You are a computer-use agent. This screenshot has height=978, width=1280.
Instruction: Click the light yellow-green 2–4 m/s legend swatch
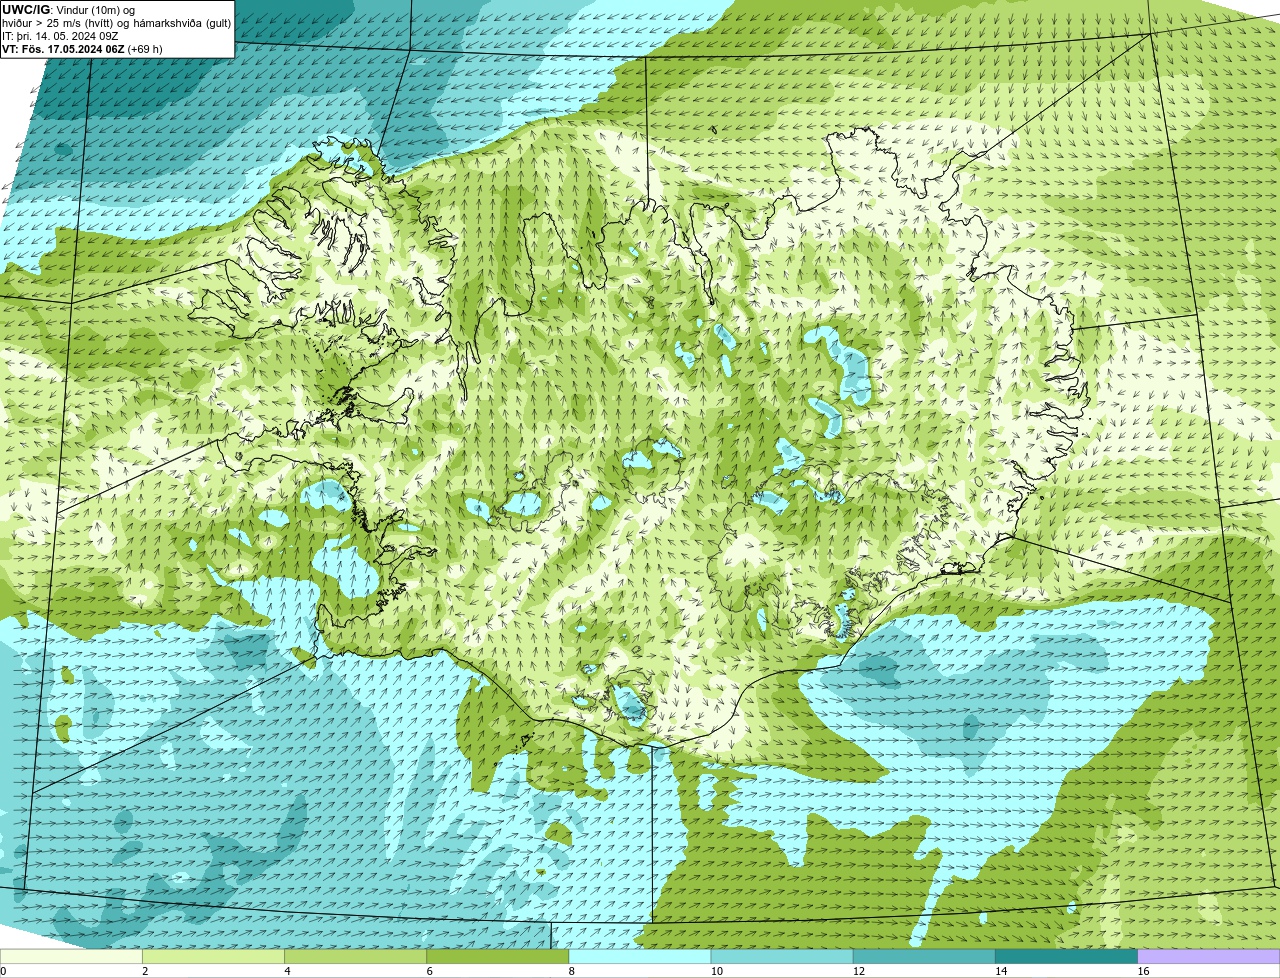213,957
